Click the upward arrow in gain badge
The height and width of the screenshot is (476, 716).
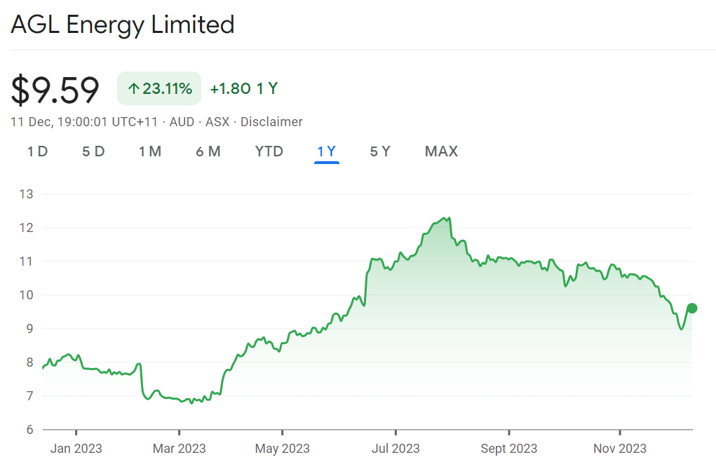133,88
